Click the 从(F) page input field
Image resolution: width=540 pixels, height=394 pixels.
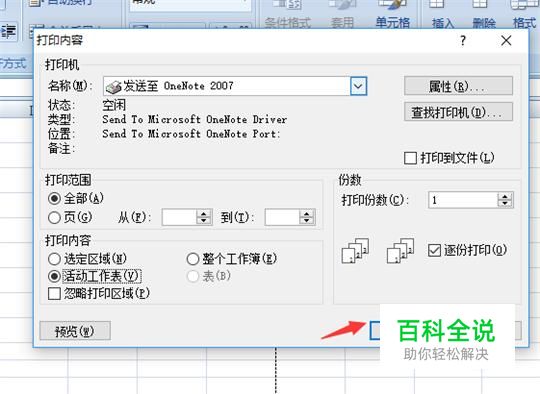coord(179,217)
